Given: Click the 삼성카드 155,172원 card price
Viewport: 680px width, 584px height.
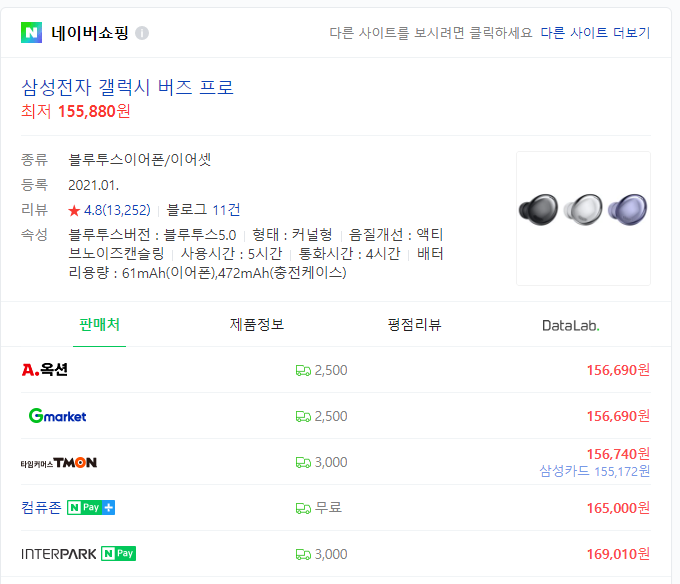Looking at the screenshot, I should 595,471.
